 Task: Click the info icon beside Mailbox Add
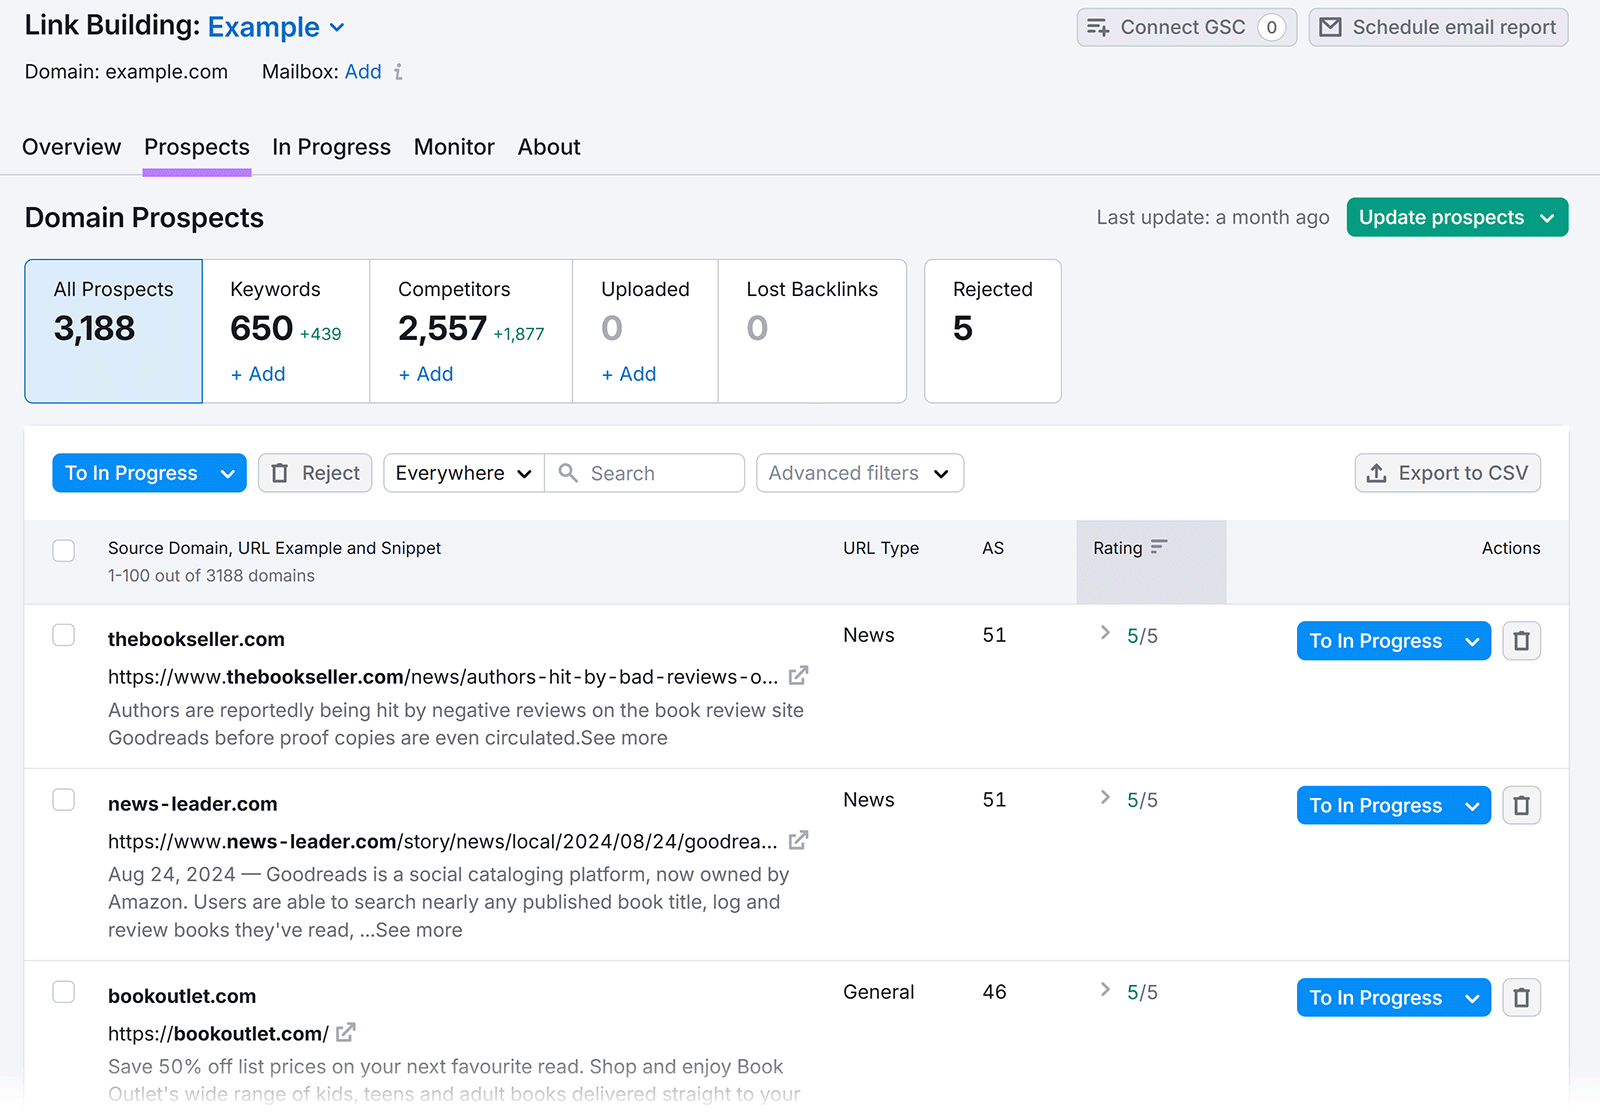[x=399, y=72]
